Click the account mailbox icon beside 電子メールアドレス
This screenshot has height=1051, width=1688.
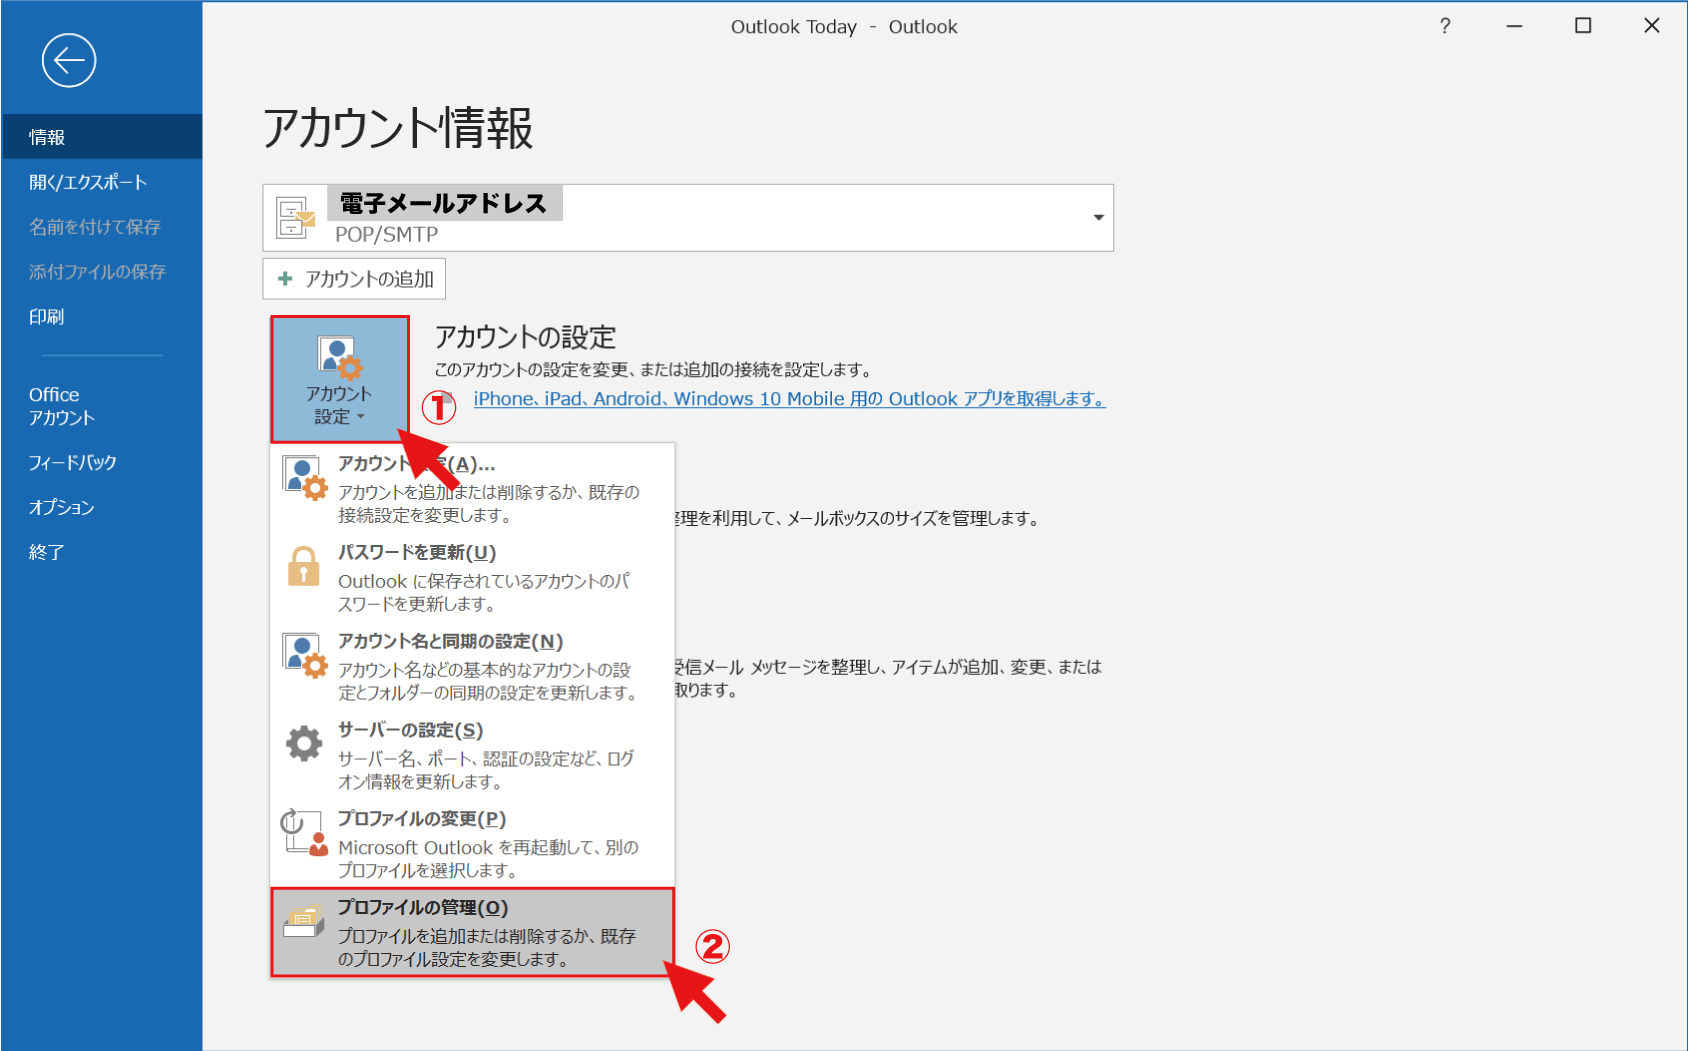(x=295, y=217)
